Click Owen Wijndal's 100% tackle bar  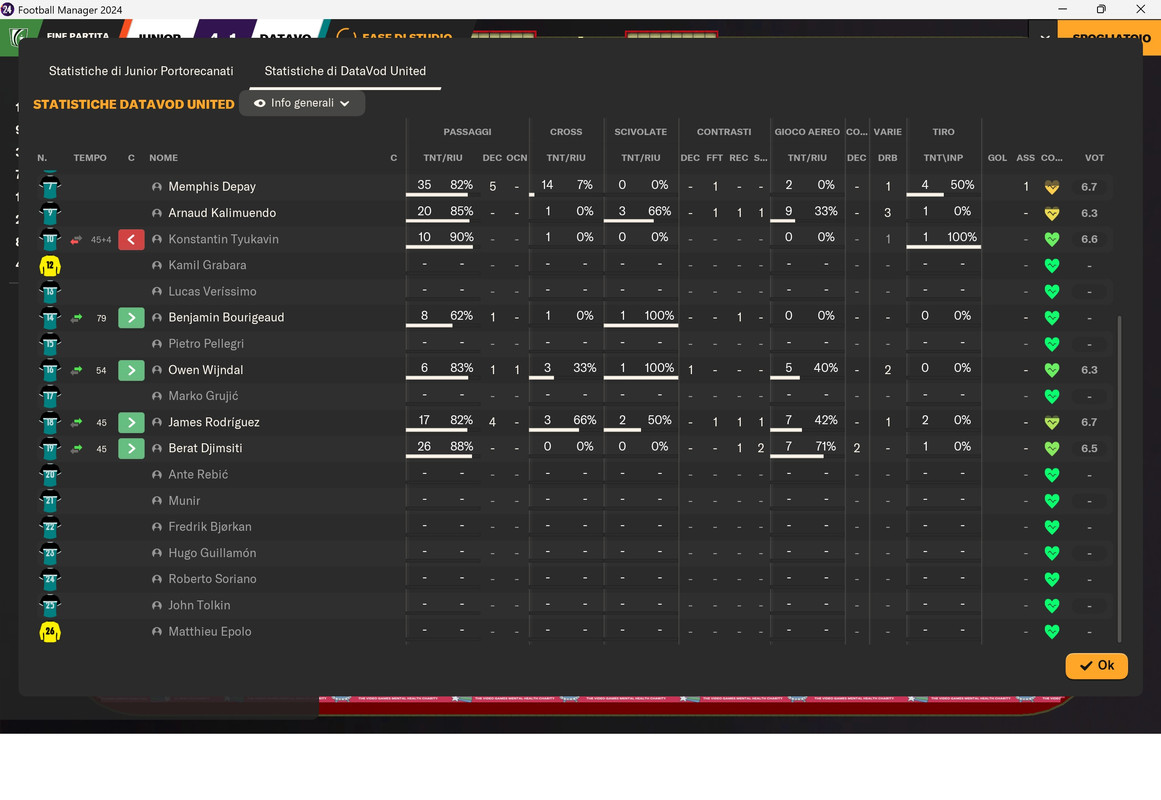coord(640,378)
